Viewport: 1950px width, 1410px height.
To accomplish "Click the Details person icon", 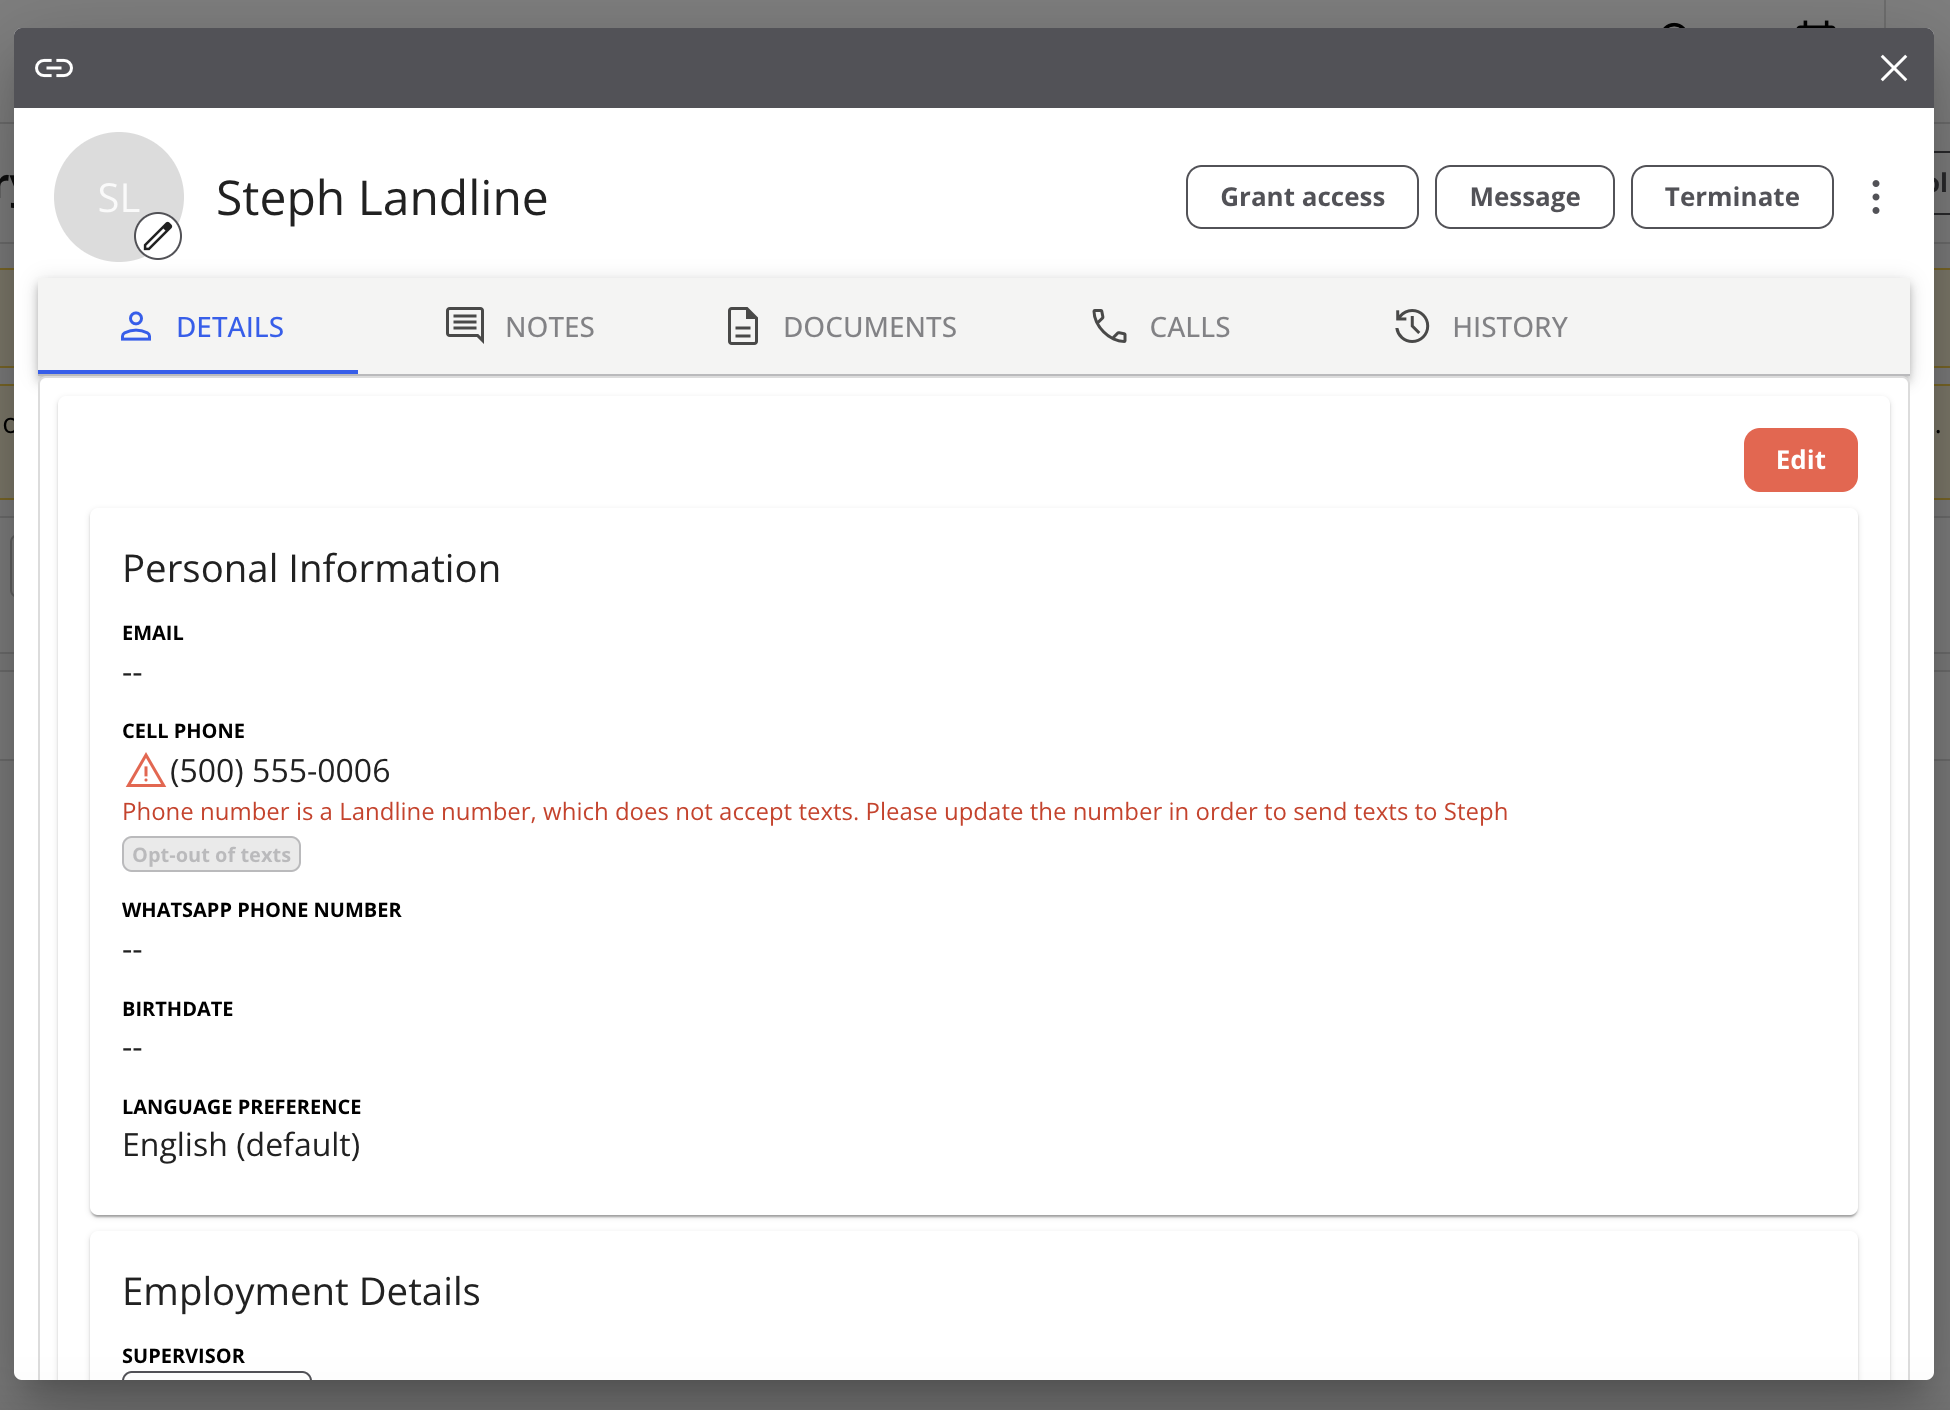I will coord(136,326).
